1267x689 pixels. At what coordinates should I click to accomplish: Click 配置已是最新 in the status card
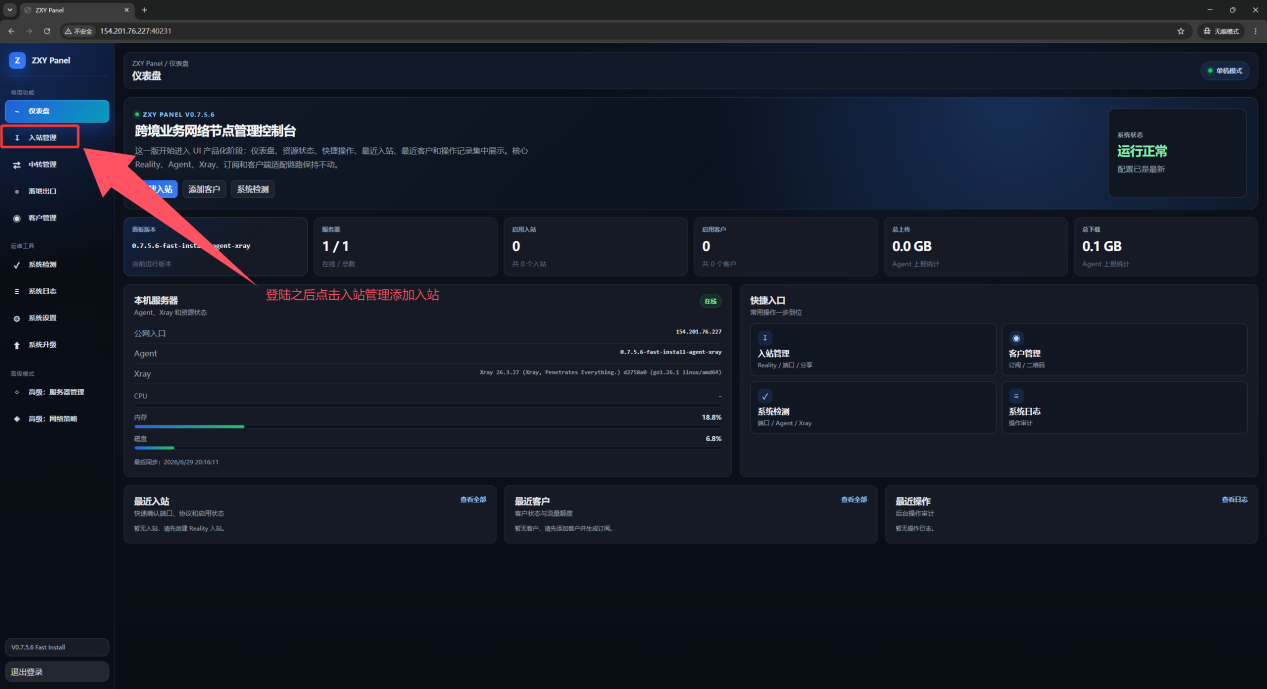click(1140, 169)
